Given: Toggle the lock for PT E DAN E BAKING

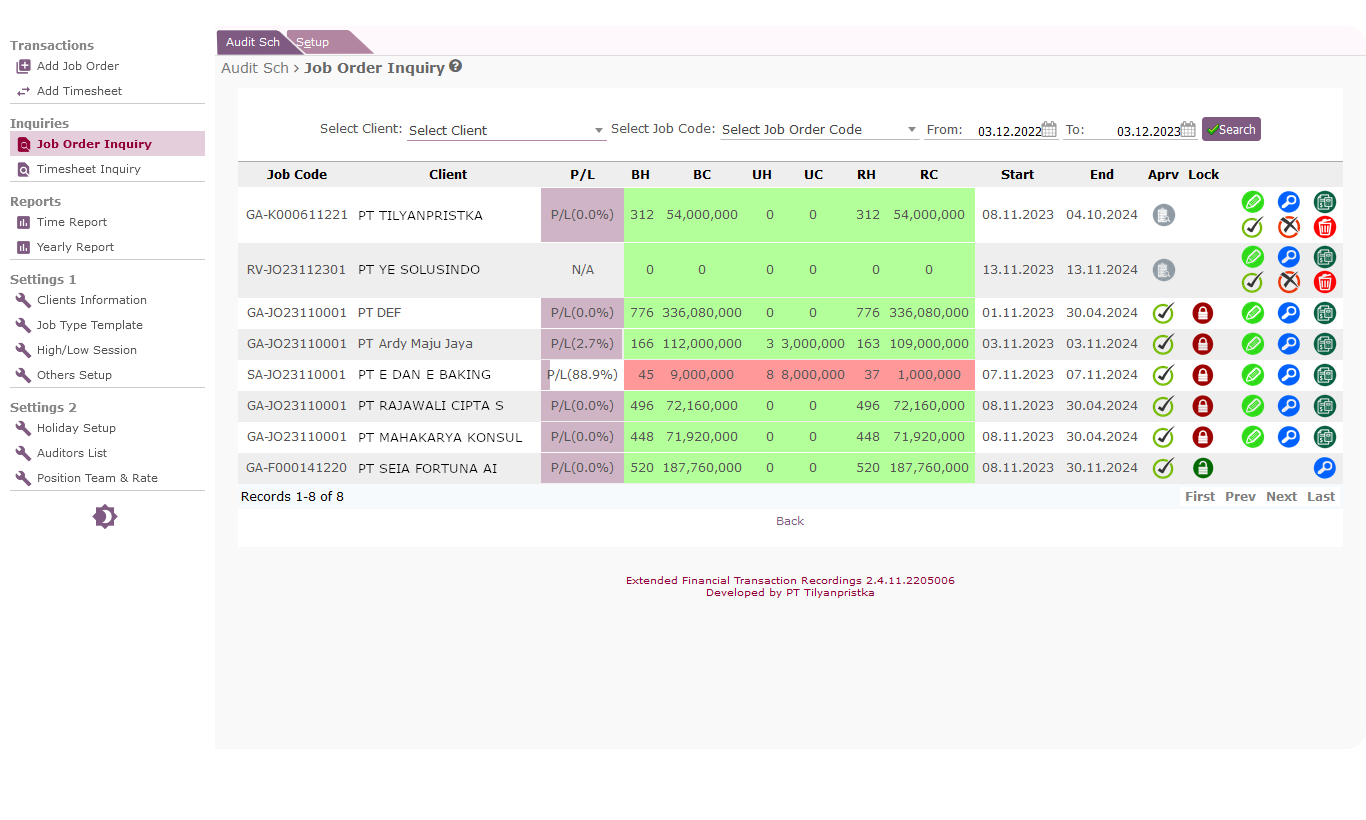Looking at the screenshot, I should 1202,375.
